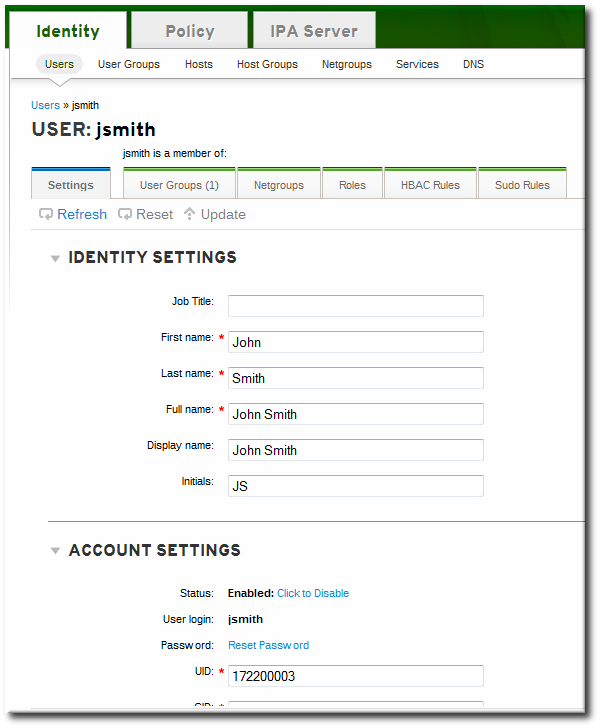The width and height of the screenshot is (600, 728).
Task: Go to Hosts in the navigation bar
Action: click(x=198, y=64)
